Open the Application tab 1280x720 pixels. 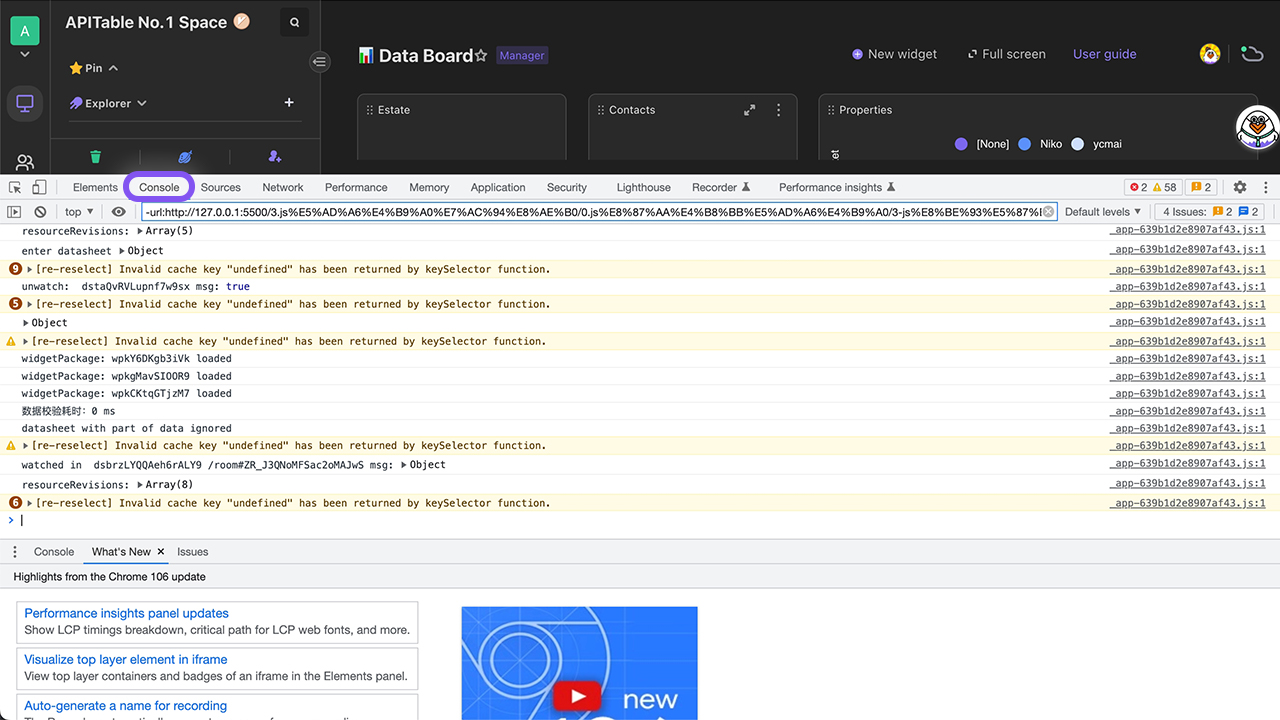[498, 187]
